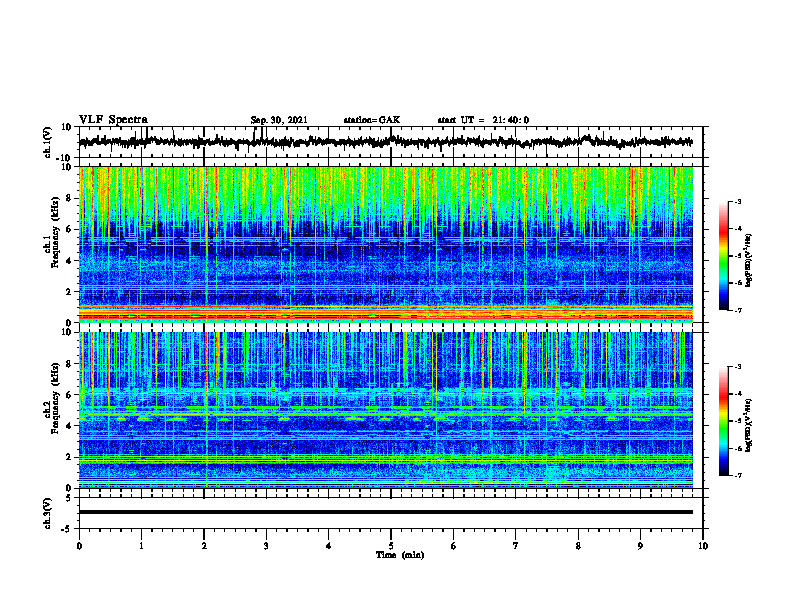The width and height of the screenshot is (792, 612).
Task: Click time axis tick label "3"
Action: [x=266, y=546]
